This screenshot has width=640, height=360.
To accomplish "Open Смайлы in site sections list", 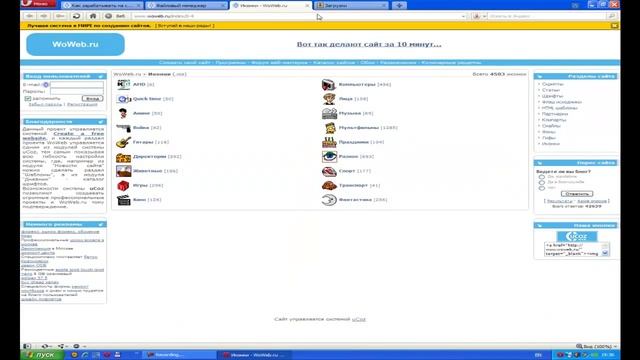I will tap(551, 126).
